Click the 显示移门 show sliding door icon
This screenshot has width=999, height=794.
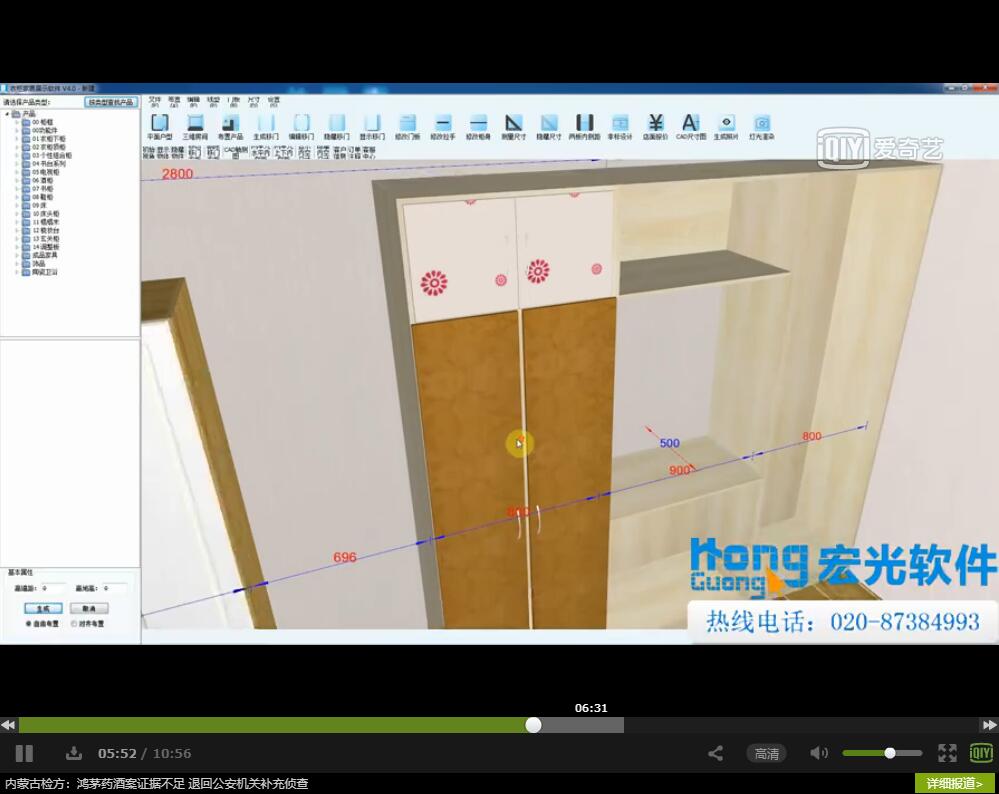pyautogui.click(x=372, y=126)
